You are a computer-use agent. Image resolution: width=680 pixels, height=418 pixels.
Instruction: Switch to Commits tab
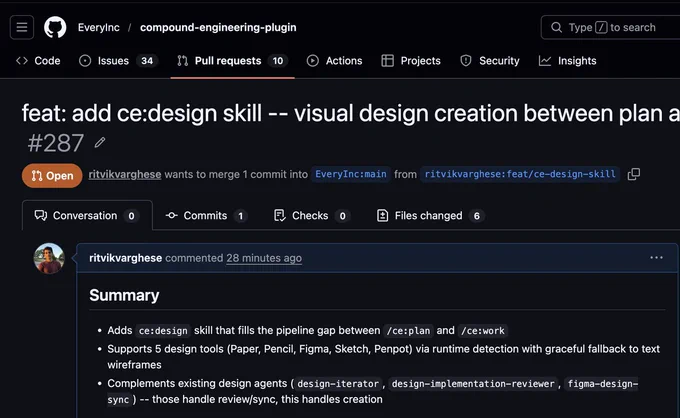pos(206,216)
